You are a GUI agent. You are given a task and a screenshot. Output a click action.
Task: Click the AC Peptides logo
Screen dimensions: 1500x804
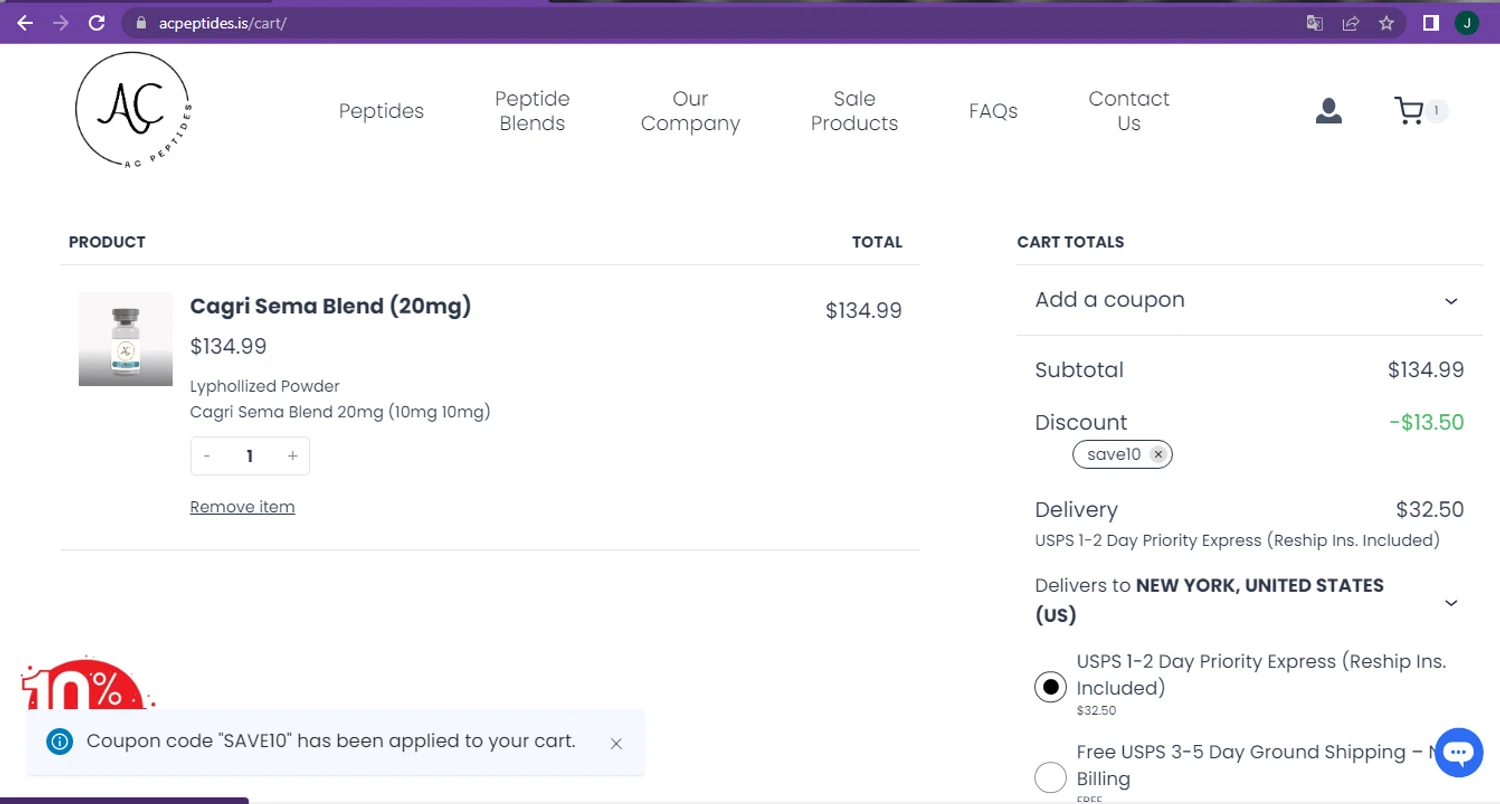point(134,111)
